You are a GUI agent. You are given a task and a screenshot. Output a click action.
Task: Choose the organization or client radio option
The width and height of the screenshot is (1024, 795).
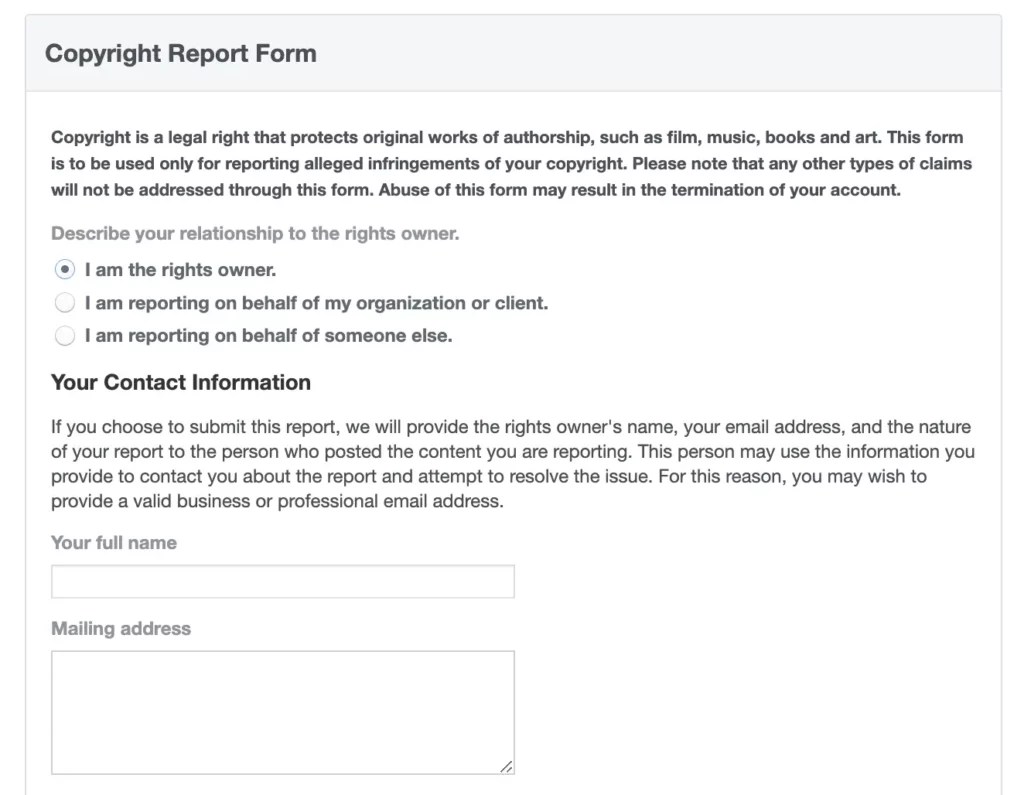click(65, 303)
